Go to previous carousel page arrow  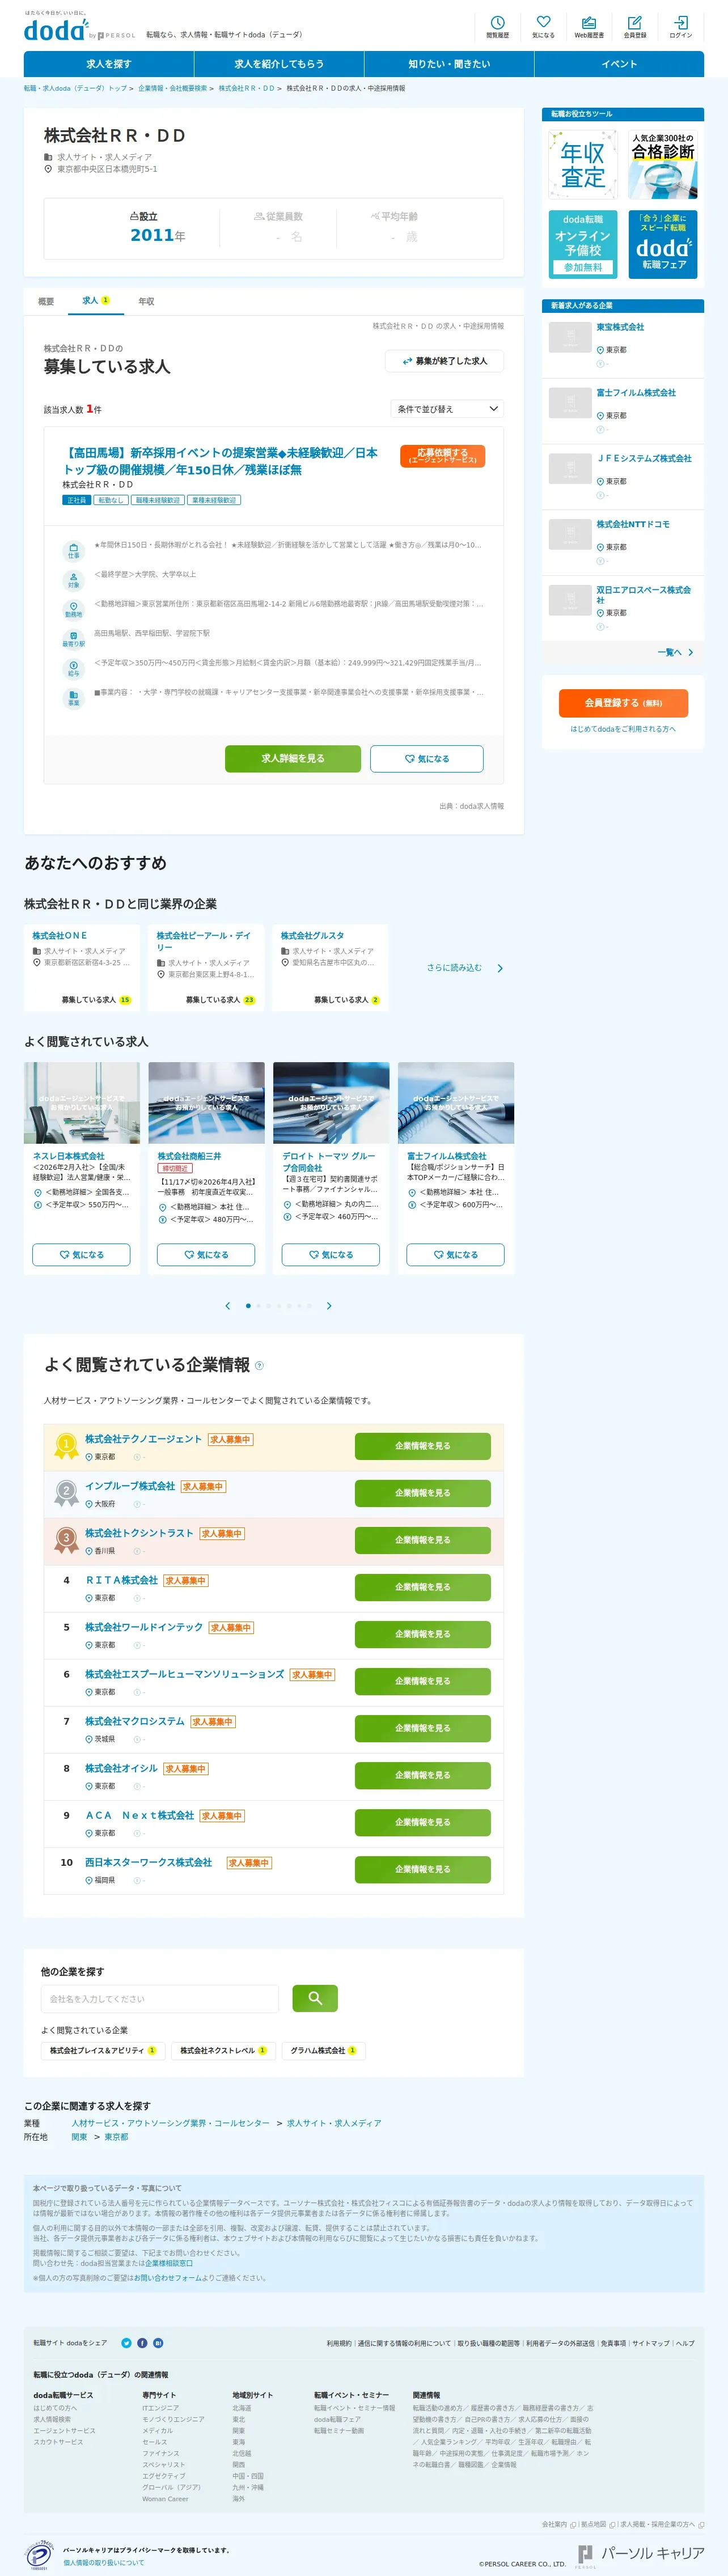point(228,1306)
